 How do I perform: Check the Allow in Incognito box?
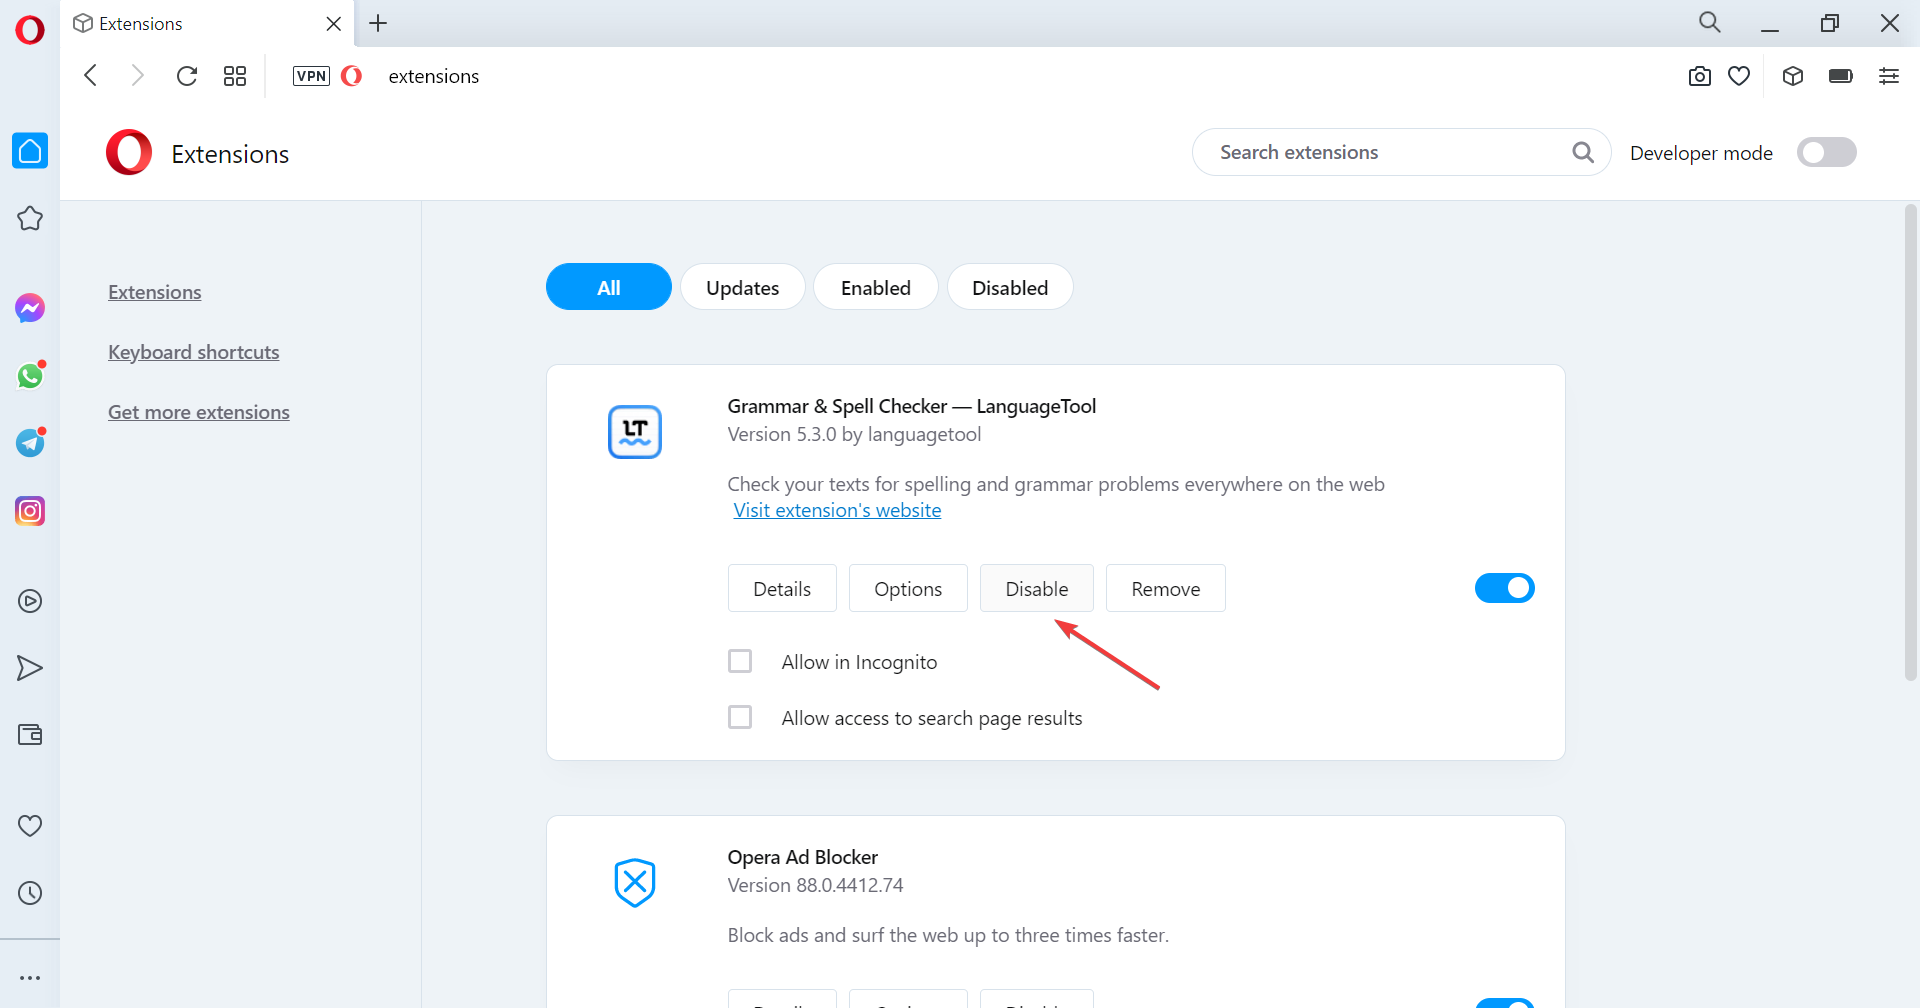click(x=740, y=661)
